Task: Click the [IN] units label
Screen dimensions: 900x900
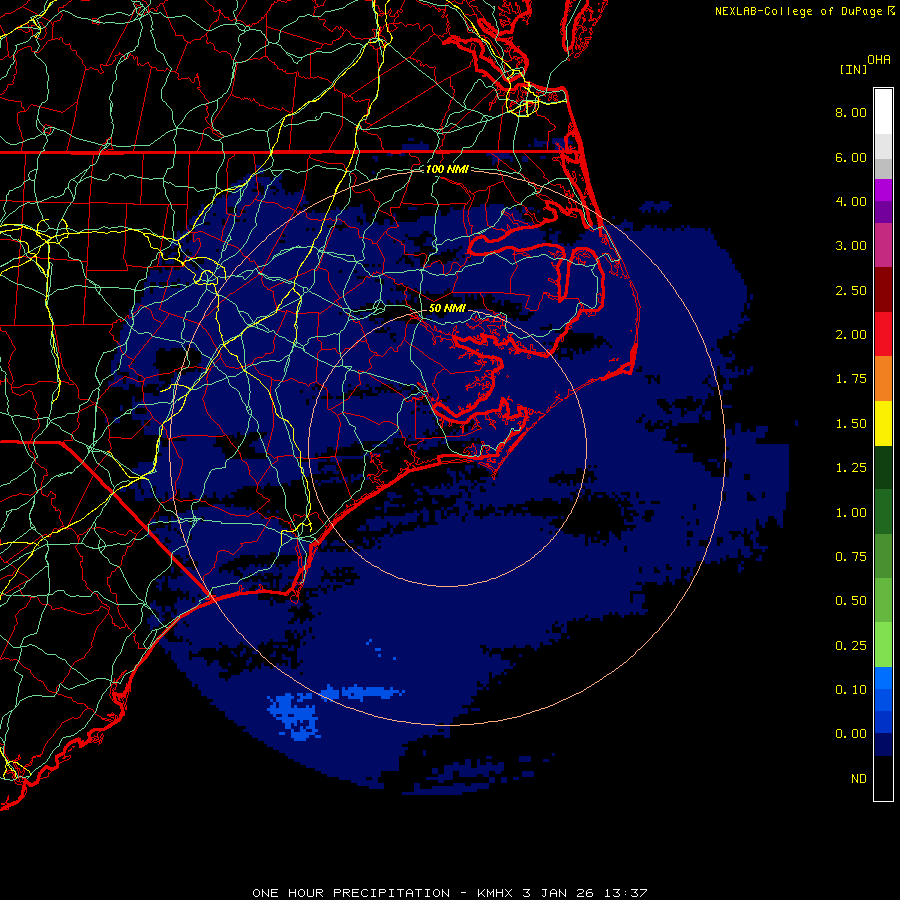Action: tap(853, 69)
